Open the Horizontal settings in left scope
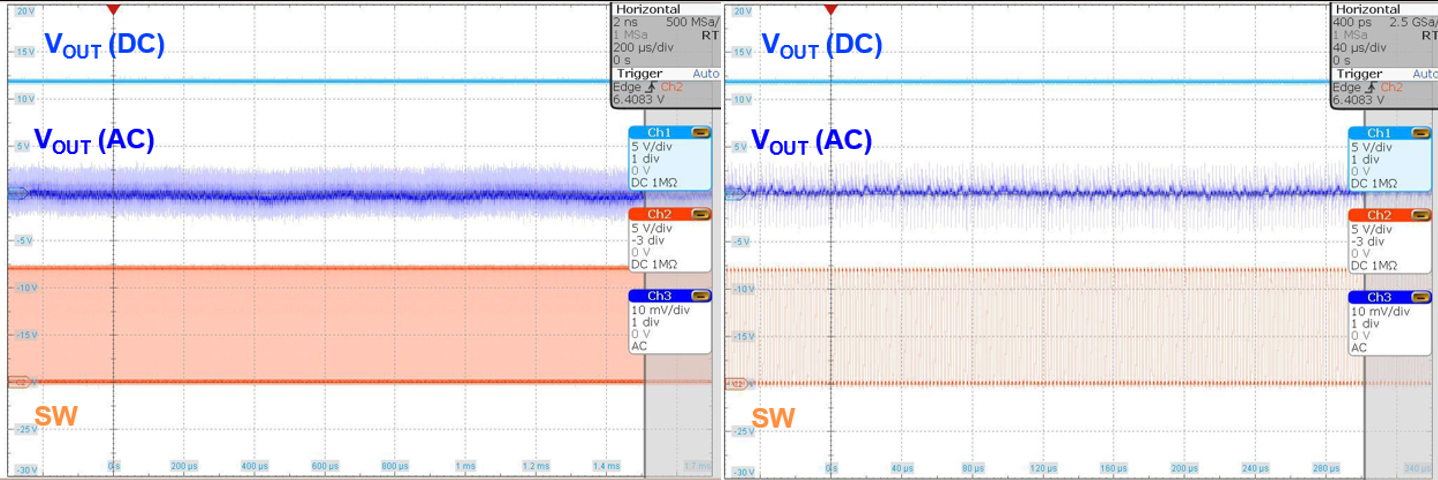This screenshot has height=480, width=1438. coord(651,9)
